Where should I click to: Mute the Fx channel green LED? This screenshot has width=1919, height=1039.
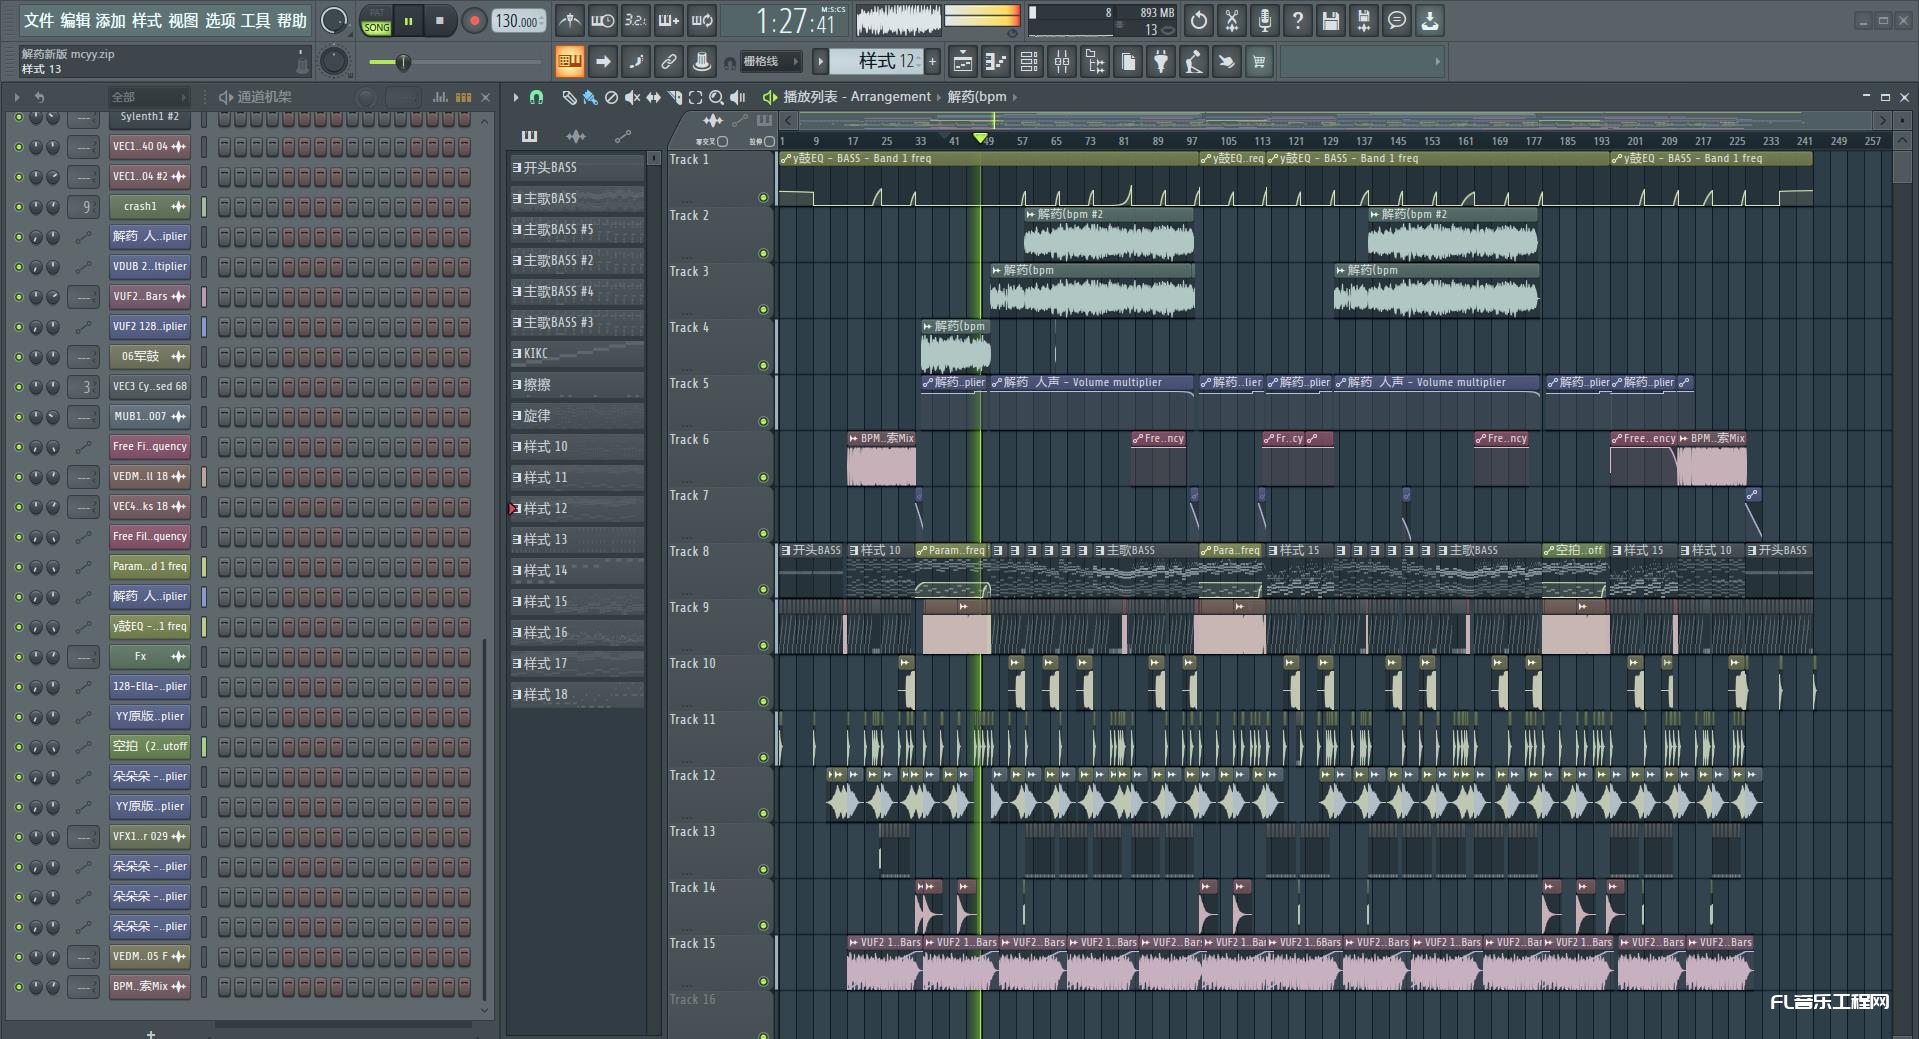18,656
